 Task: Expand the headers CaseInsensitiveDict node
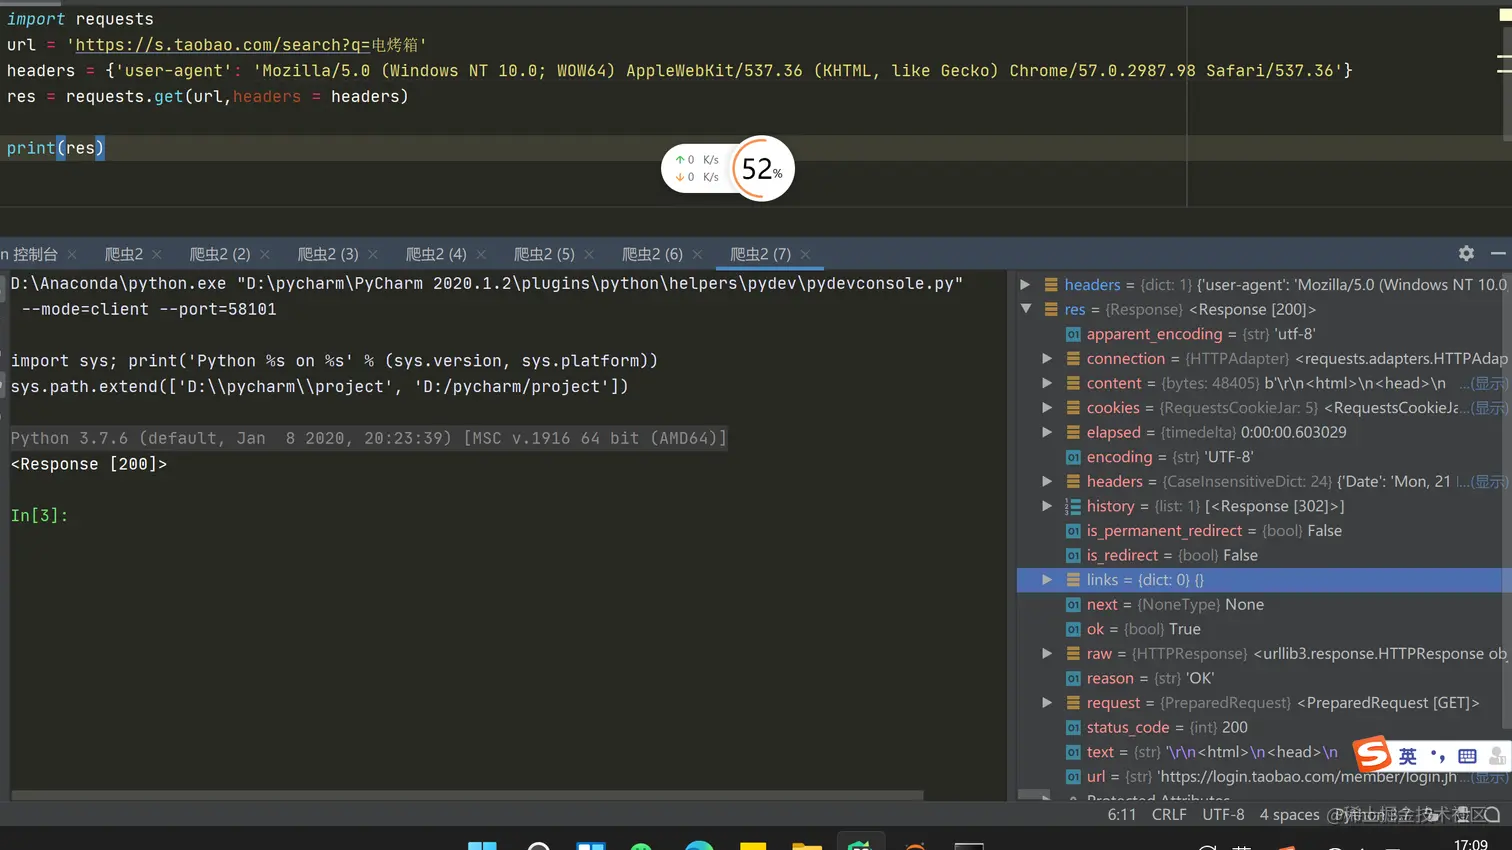point(1047,481)
